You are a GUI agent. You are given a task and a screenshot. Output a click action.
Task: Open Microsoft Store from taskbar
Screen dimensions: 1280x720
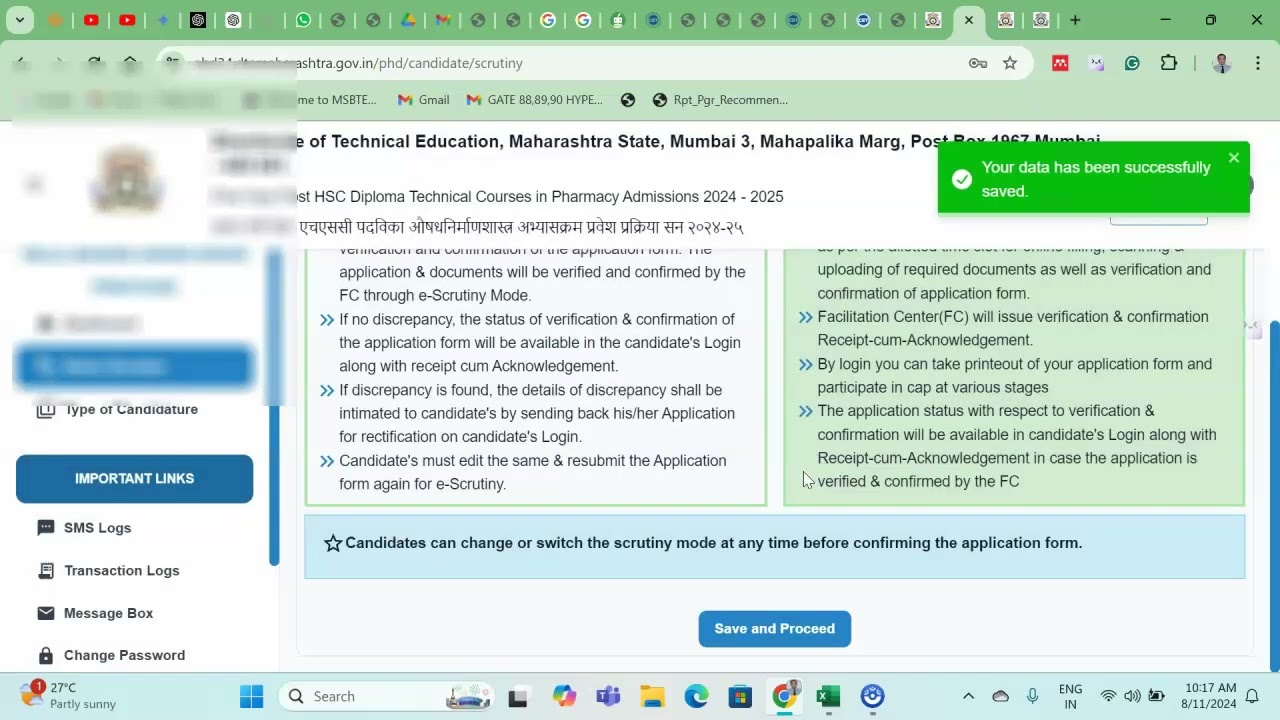(x=740, y=696)
